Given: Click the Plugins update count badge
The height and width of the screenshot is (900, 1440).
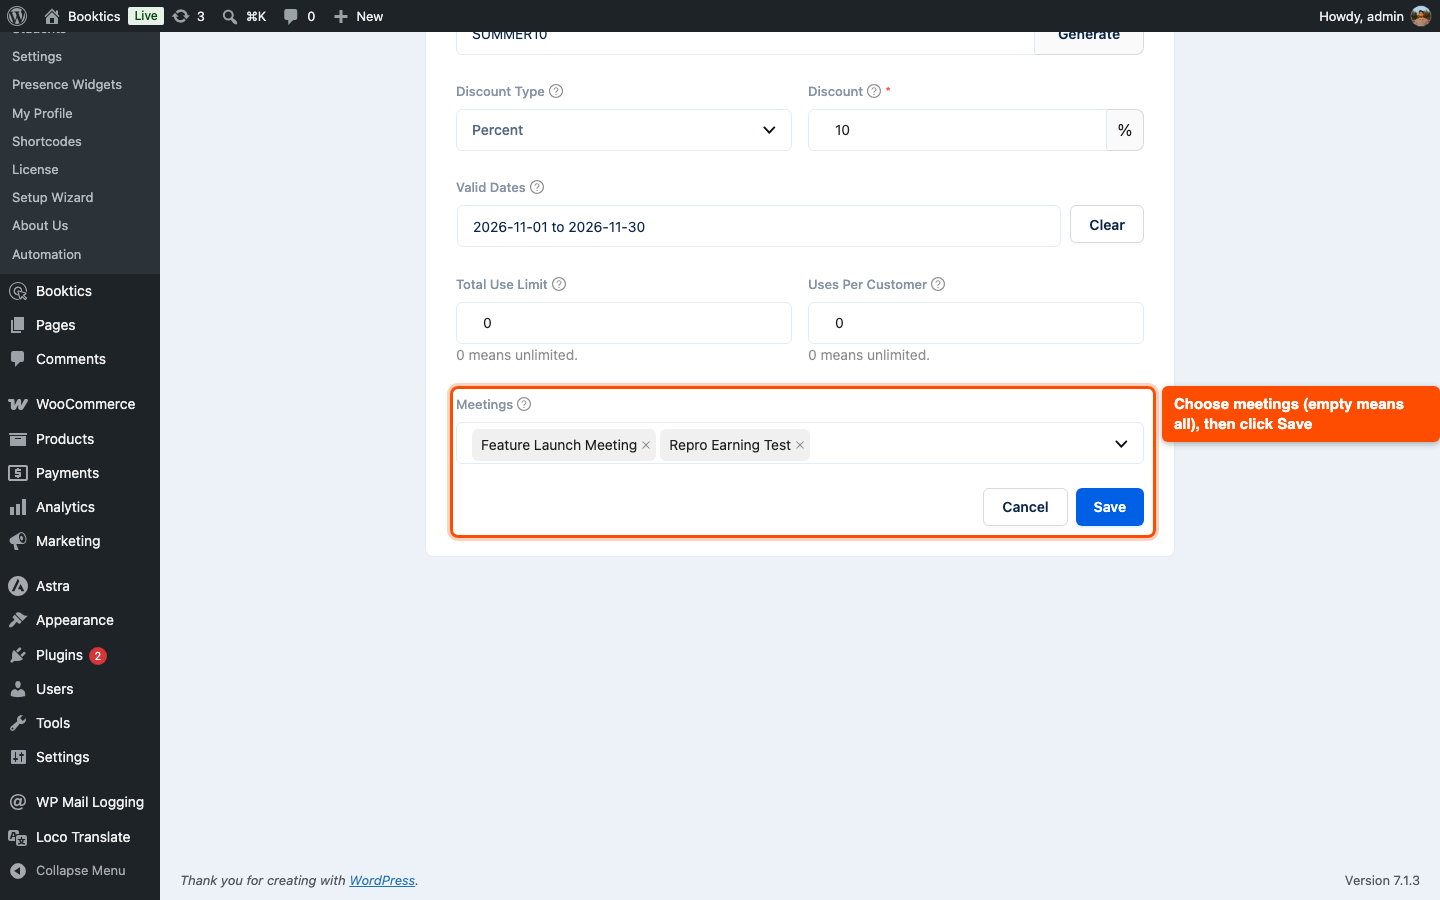Looking at the screenshot, I should pyautogui.click(x=98, y=656).
